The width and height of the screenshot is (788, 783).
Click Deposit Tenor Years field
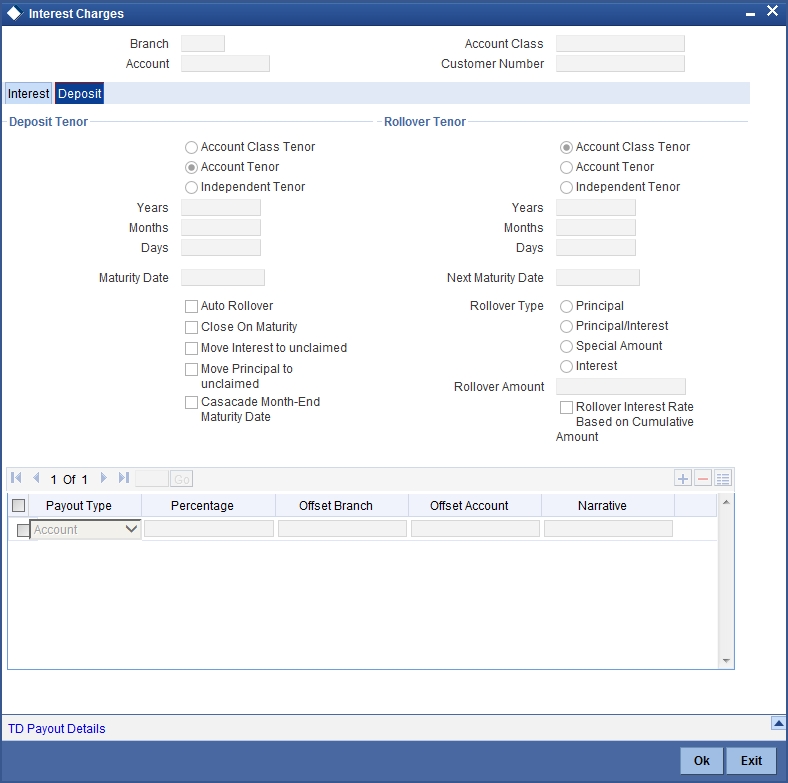tap(221, 208)
